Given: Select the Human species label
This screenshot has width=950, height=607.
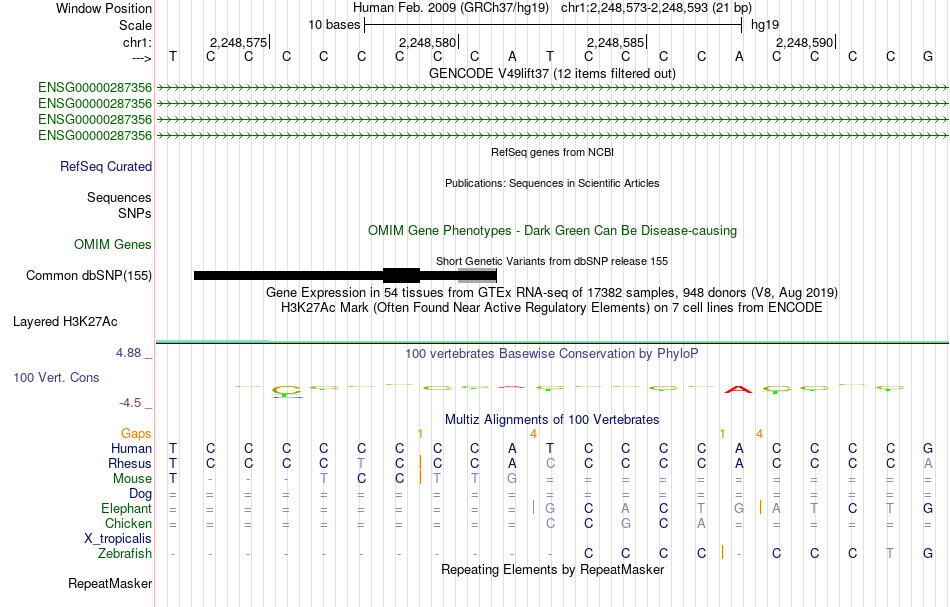Looking at the screenshot, I should pos(131,449).
